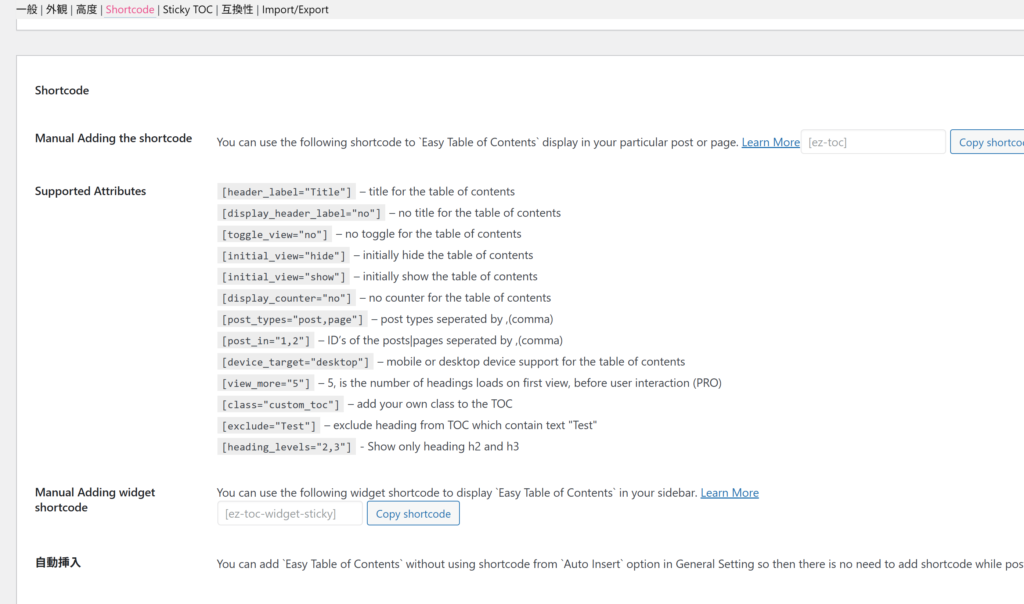Open the Import/Export tab
Viewport: 1024px width, 604px height.
295,10
